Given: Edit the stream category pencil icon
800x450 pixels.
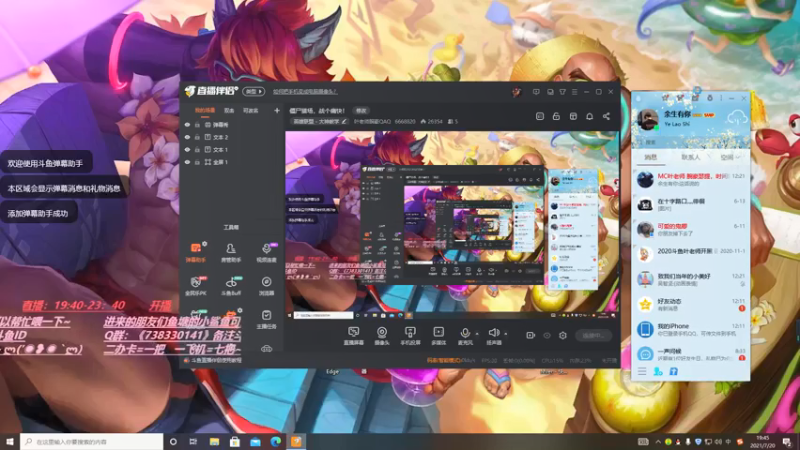Looking at the screenshot, I should (x=344, y=121).
